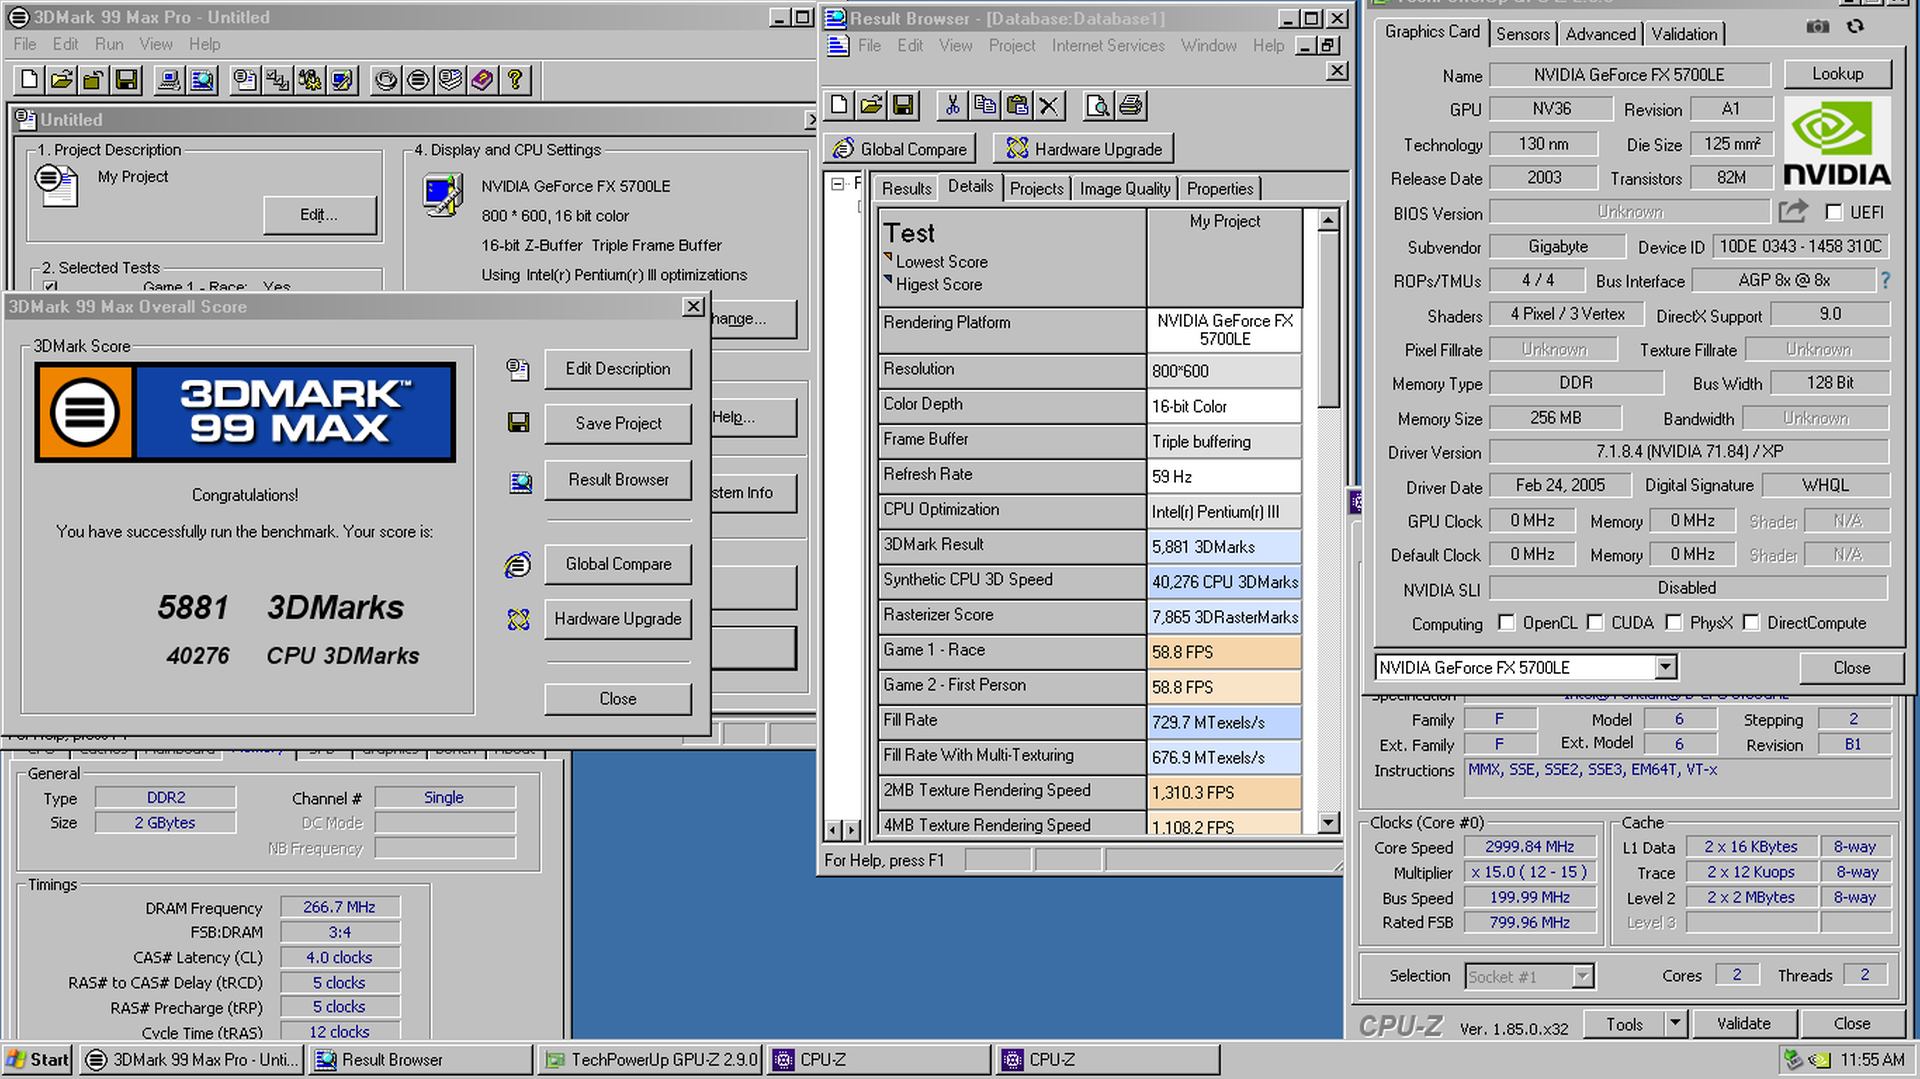This screenshot has height=1079, width=1920.
Task: Click GPU Name field NVIDIA GeForce FX 5700LE
Action: pos(1629,75)
